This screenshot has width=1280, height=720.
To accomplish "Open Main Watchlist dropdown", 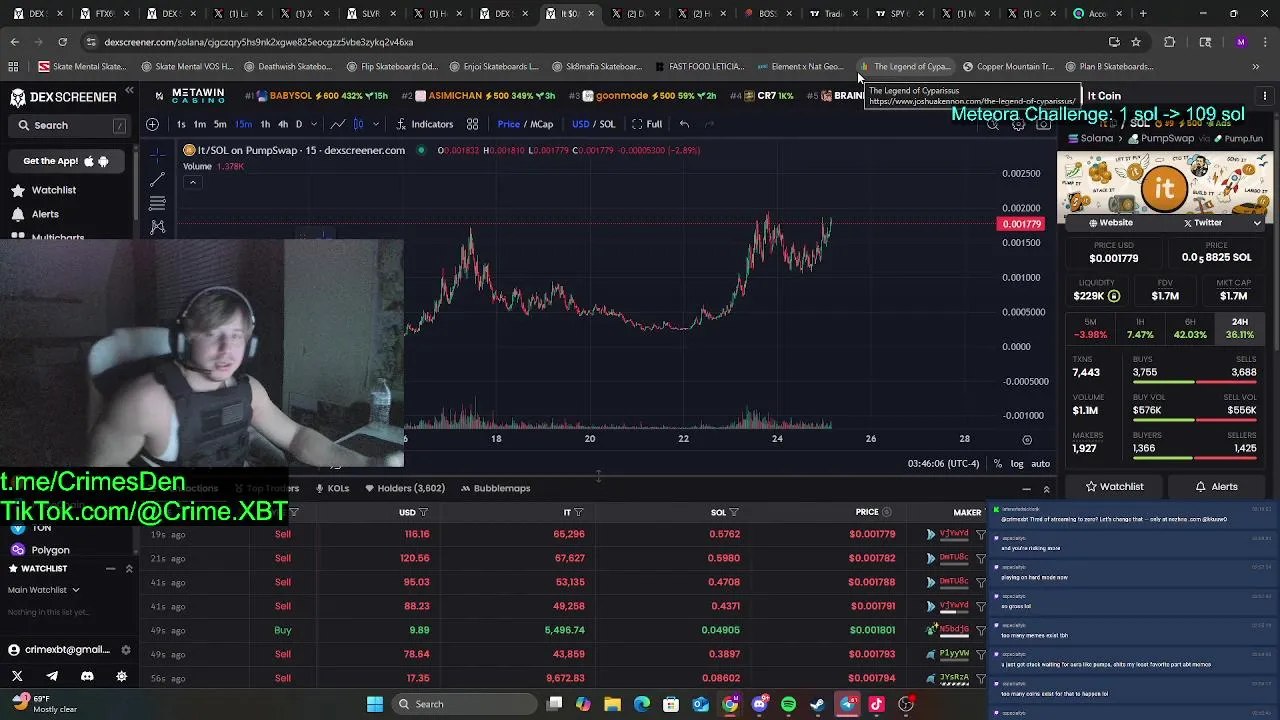I will tap(44, 590).
